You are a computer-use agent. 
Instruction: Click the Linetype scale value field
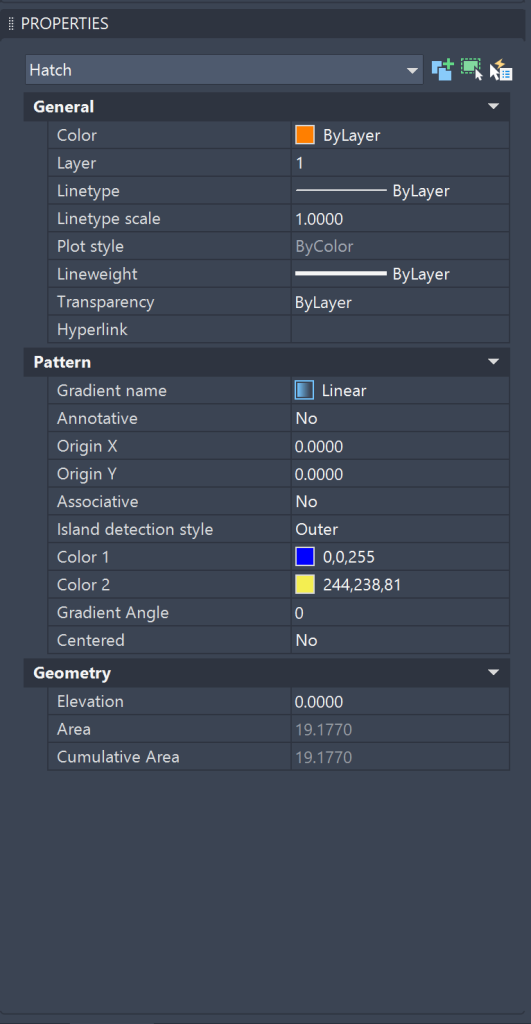[400, 219]
